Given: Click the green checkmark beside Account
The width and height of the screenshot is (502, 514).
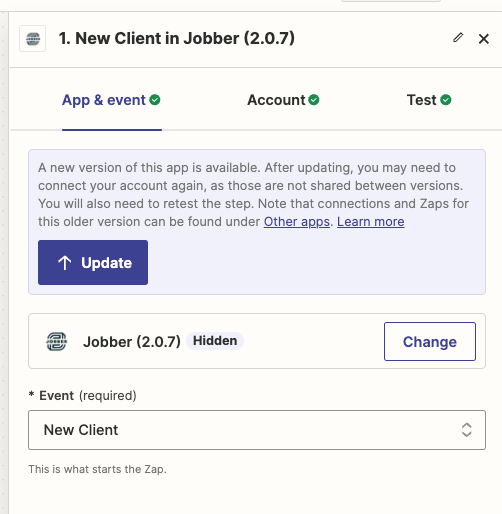Looking at the screenshot, I should [314, 100].
